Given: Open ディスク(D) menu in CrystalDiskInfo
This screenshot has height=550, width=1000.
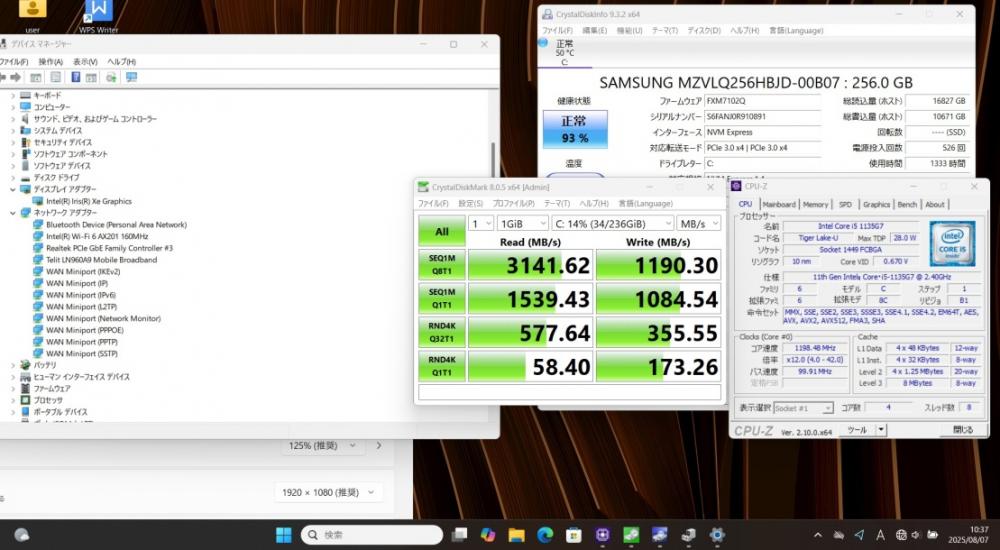Looking at the screenshot, I should (x=703, y=31).
